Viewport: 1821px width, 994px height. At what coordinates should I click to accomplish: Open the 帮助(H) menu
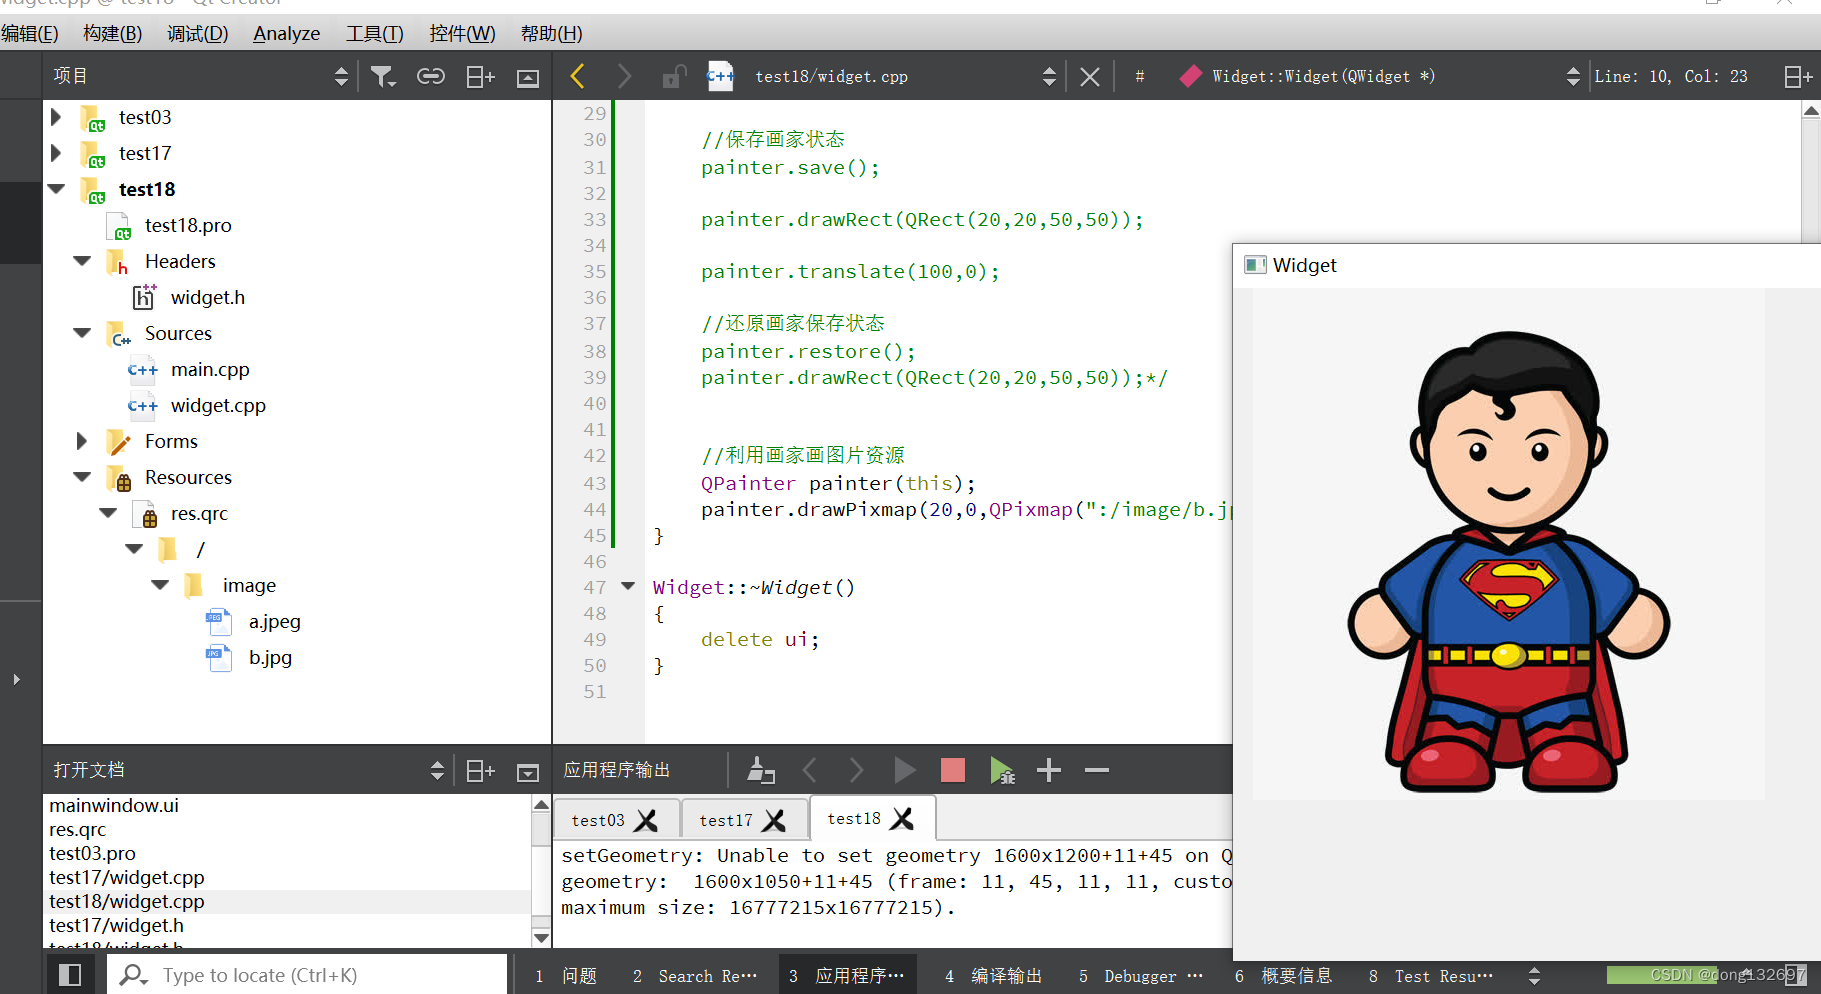click(551, 33)
